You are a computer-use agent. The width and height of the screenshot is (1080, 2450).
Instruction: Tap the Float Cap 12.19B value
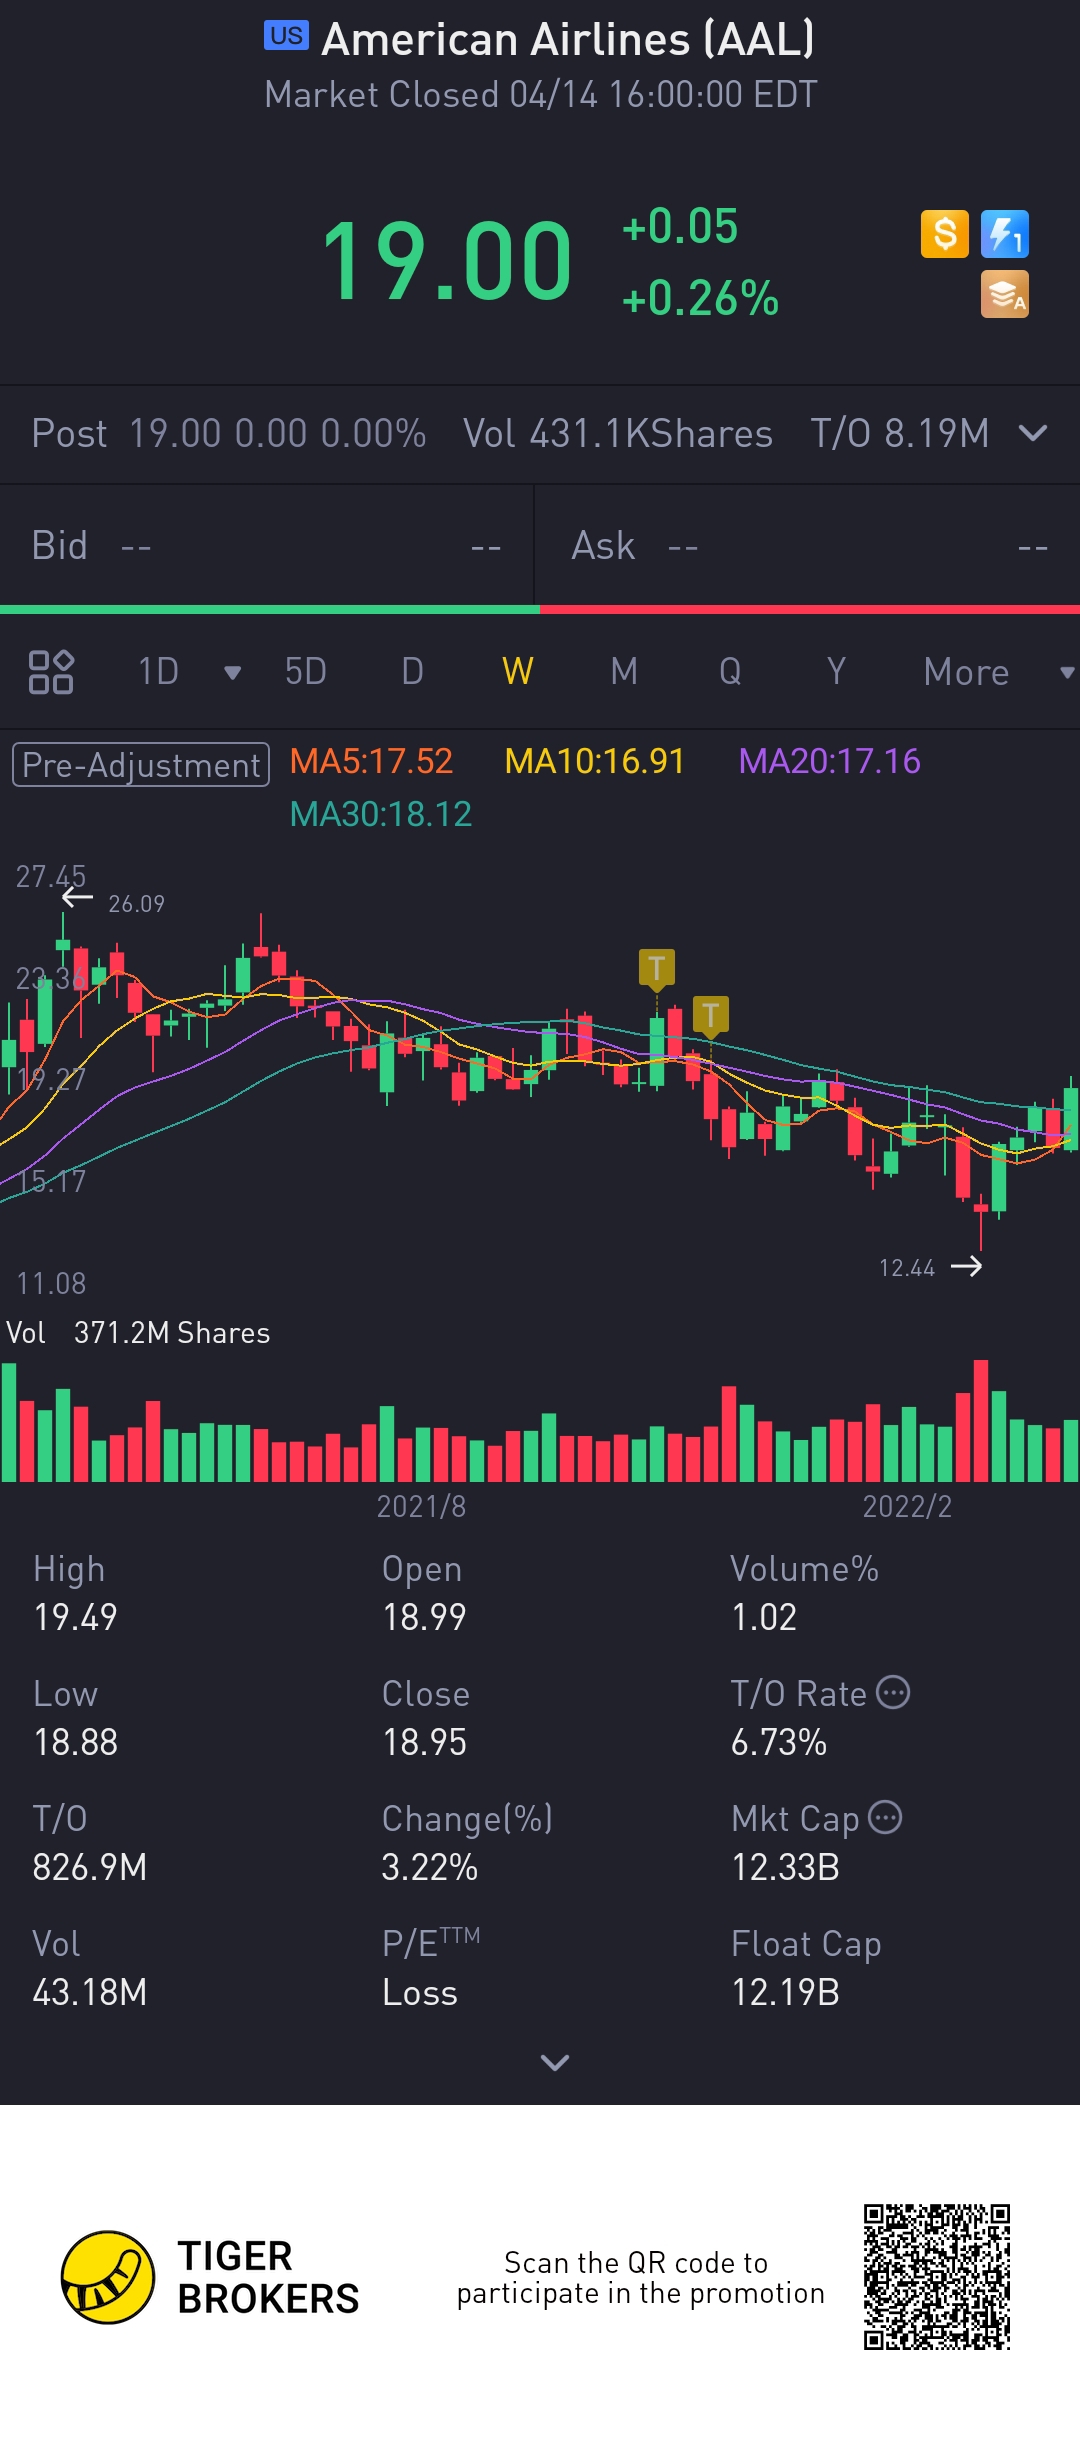[786, 1993]
